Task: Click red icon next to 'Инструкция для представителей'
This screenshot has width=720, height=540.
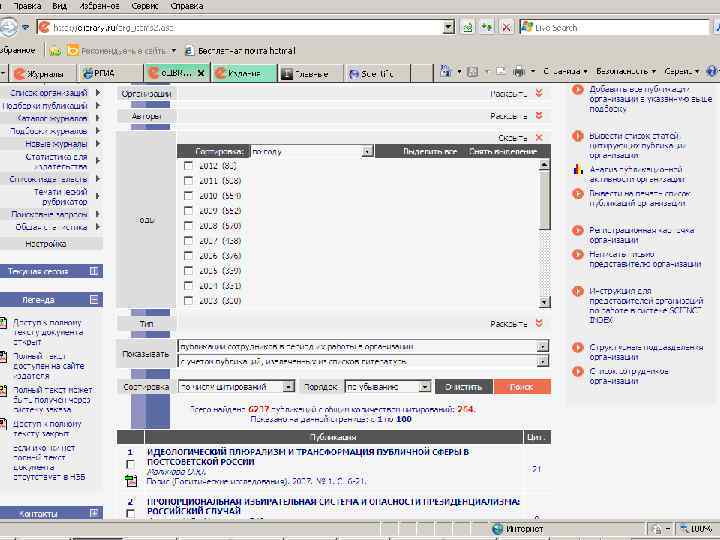Action: [x=578, y=291]
